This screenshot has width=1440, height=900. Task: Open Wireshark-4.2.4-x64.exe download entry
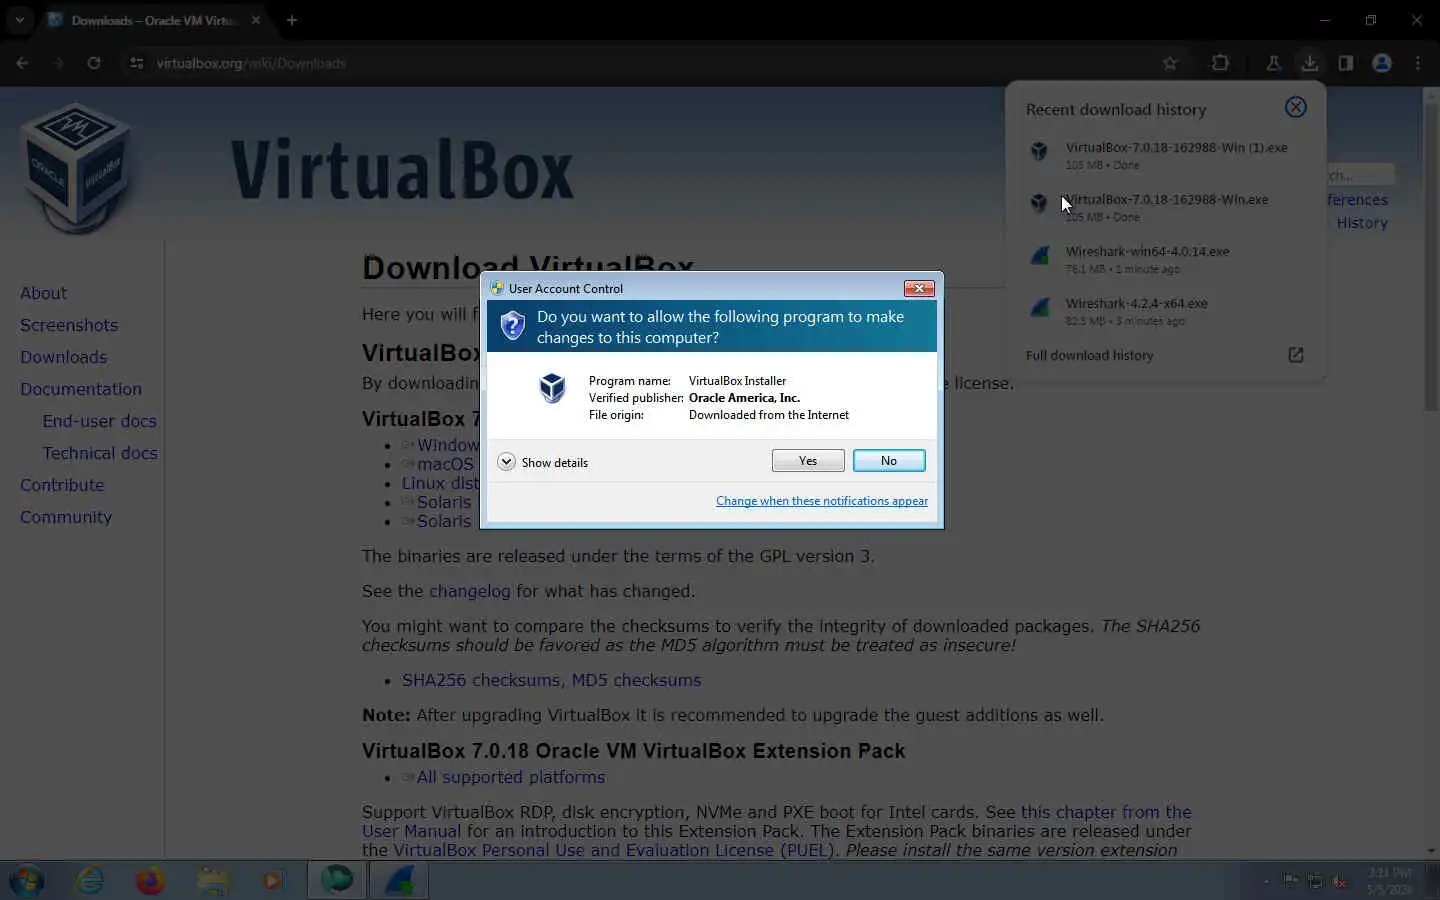click(1165, 311)
